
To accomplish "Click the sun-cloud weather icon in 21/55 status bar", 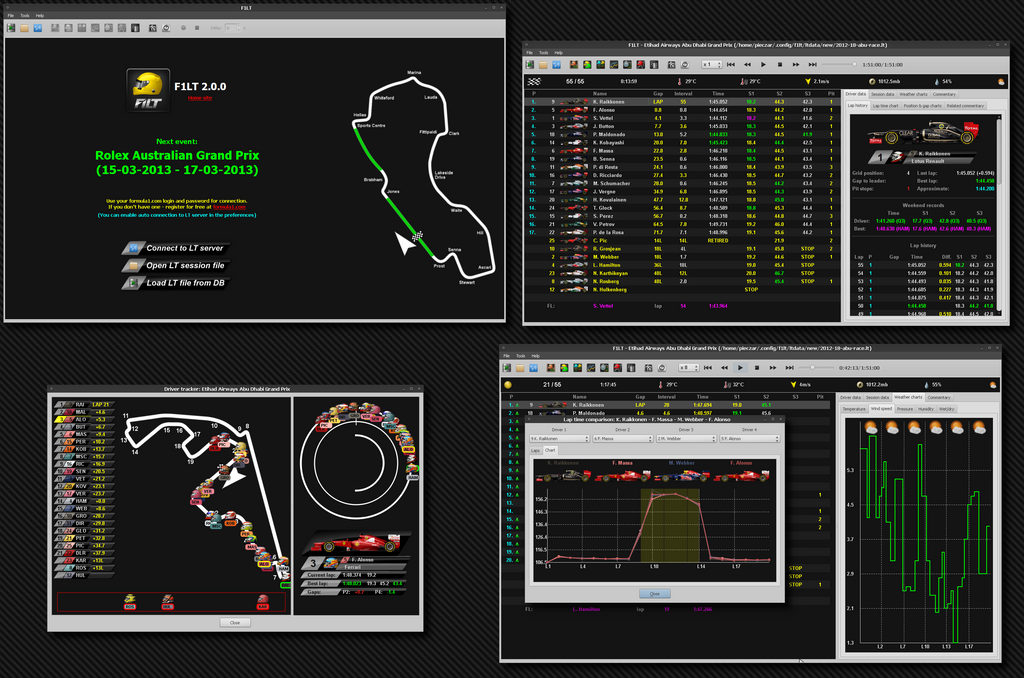I will [x=993, y=385].
